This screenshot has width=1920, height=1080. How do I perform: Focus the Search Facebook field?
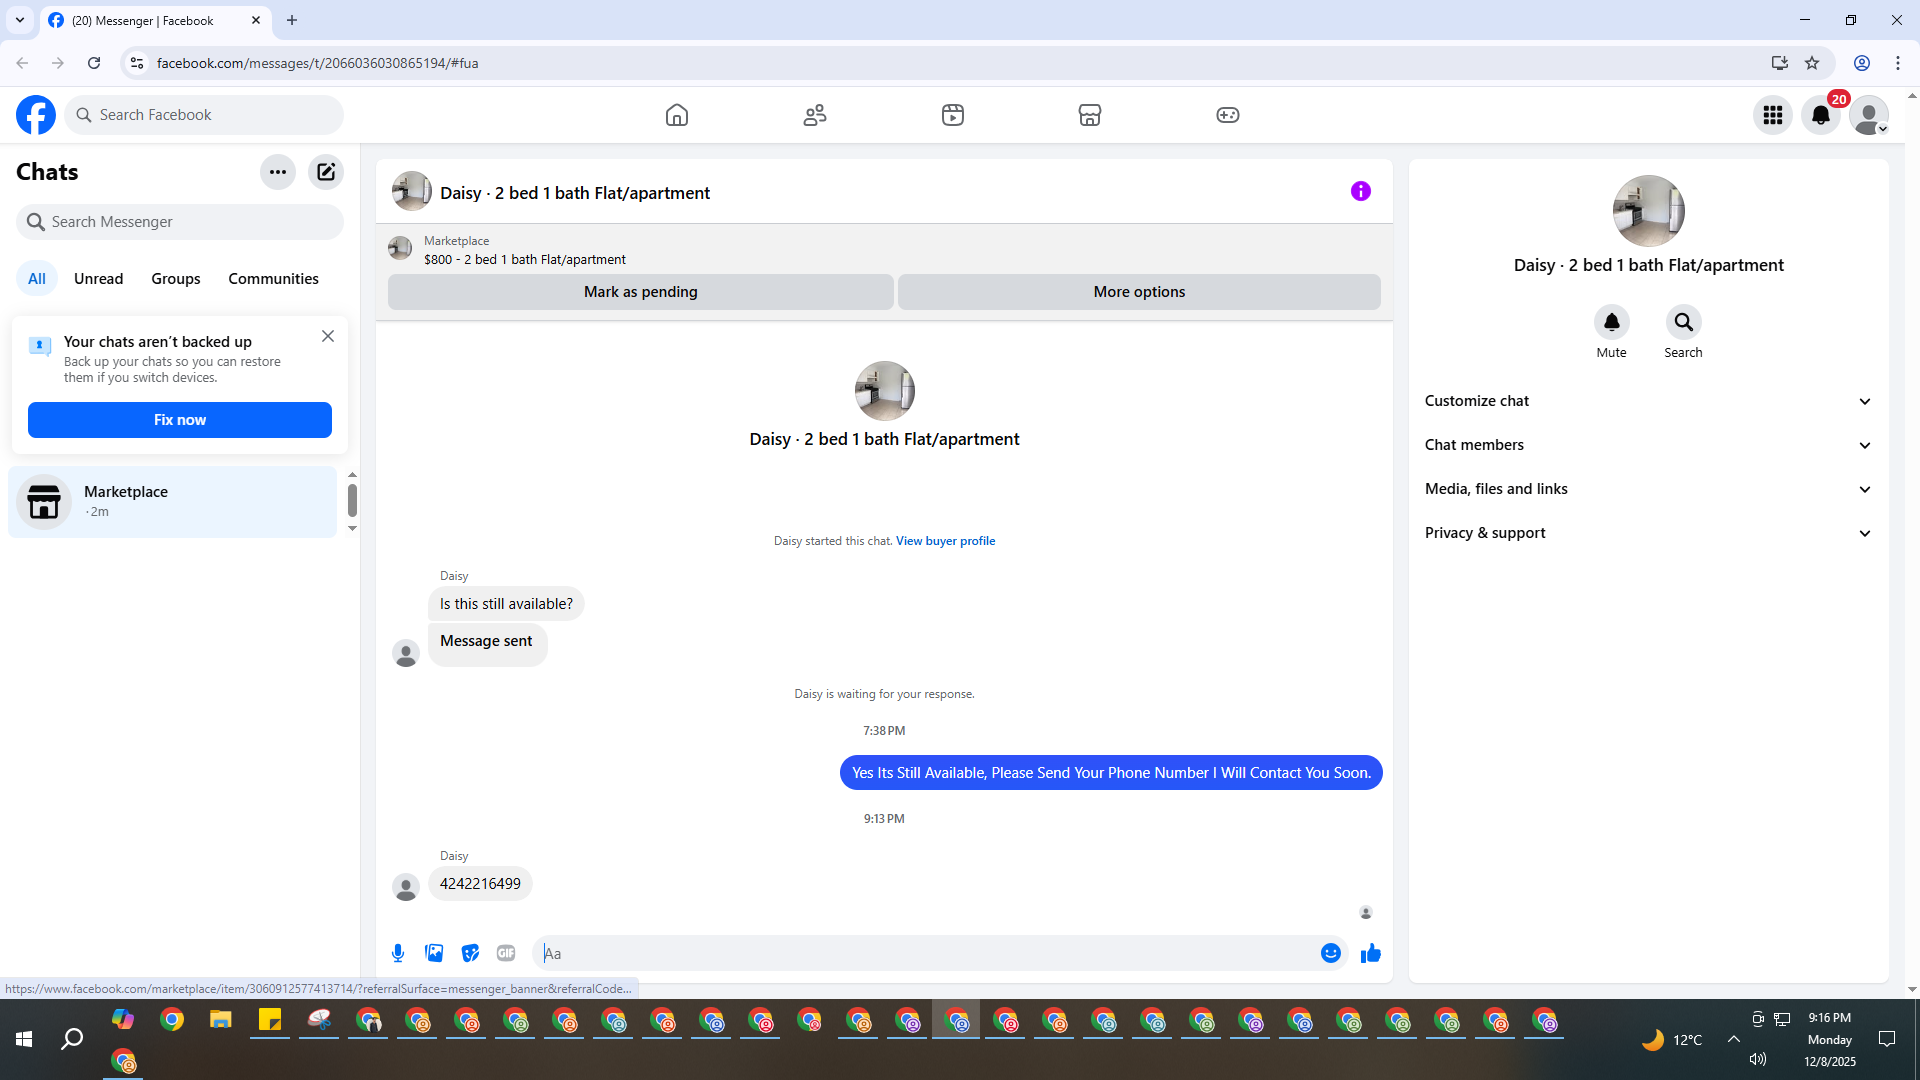point(204,115)
